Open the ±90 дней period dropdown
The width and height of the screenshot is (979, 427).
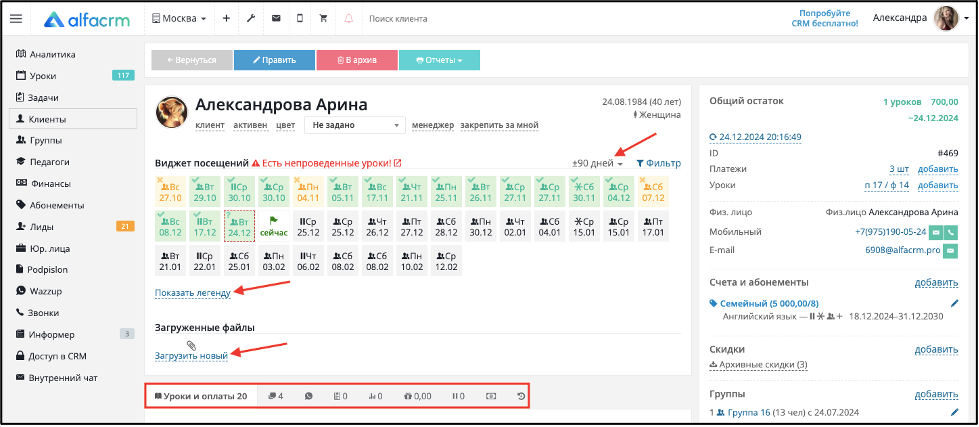pos(598,164)
